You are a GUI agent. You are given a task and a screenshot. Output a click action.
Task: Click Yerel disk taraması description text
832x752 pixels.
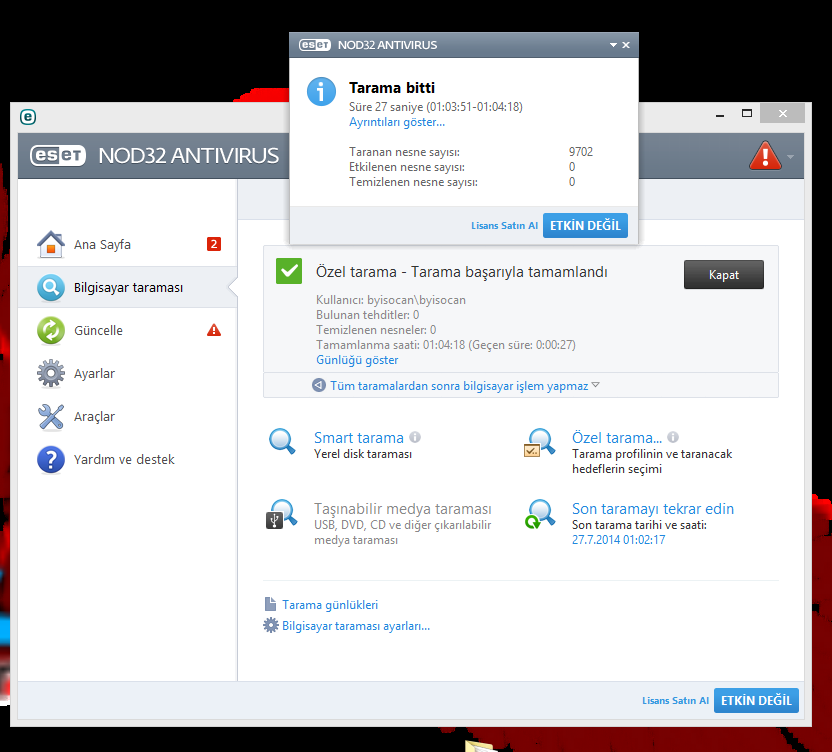pyautogui.click(x=363, y=454)
